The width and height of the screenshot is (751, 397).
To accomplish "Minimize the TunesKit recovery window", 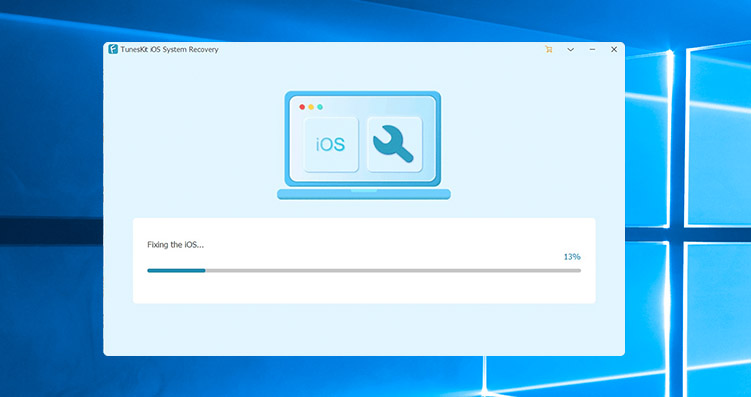I will [592, 49].
